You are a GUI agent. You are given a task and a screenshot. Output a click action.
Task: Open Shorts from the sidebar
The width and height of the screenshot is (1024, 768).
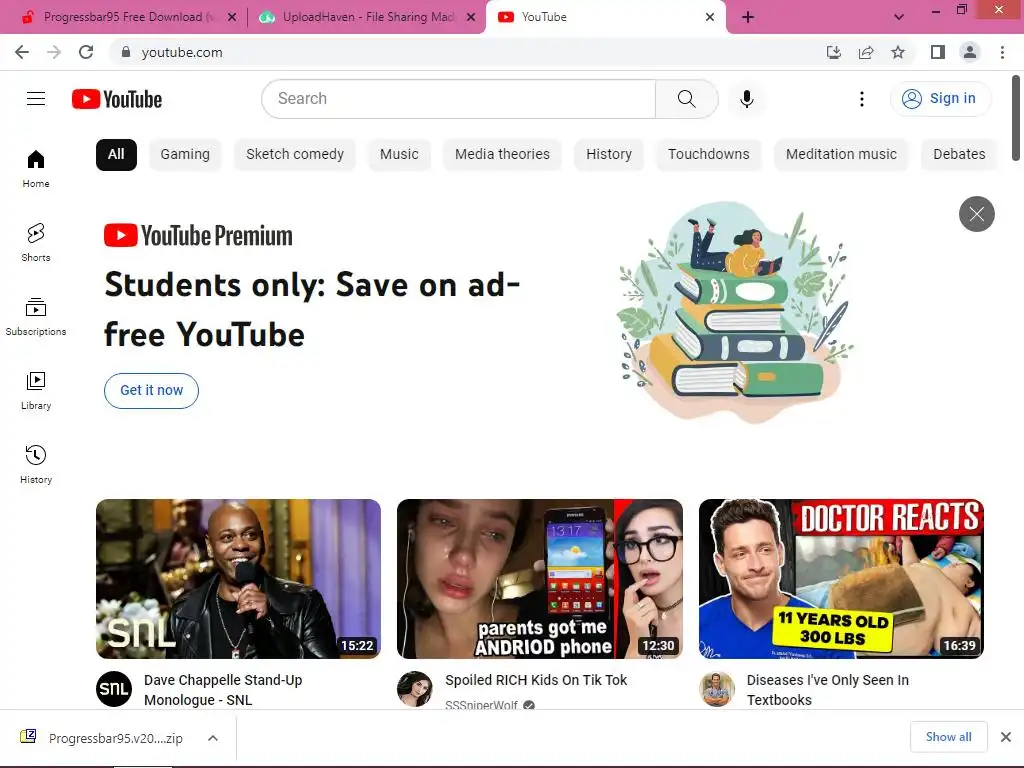point(36,242)
